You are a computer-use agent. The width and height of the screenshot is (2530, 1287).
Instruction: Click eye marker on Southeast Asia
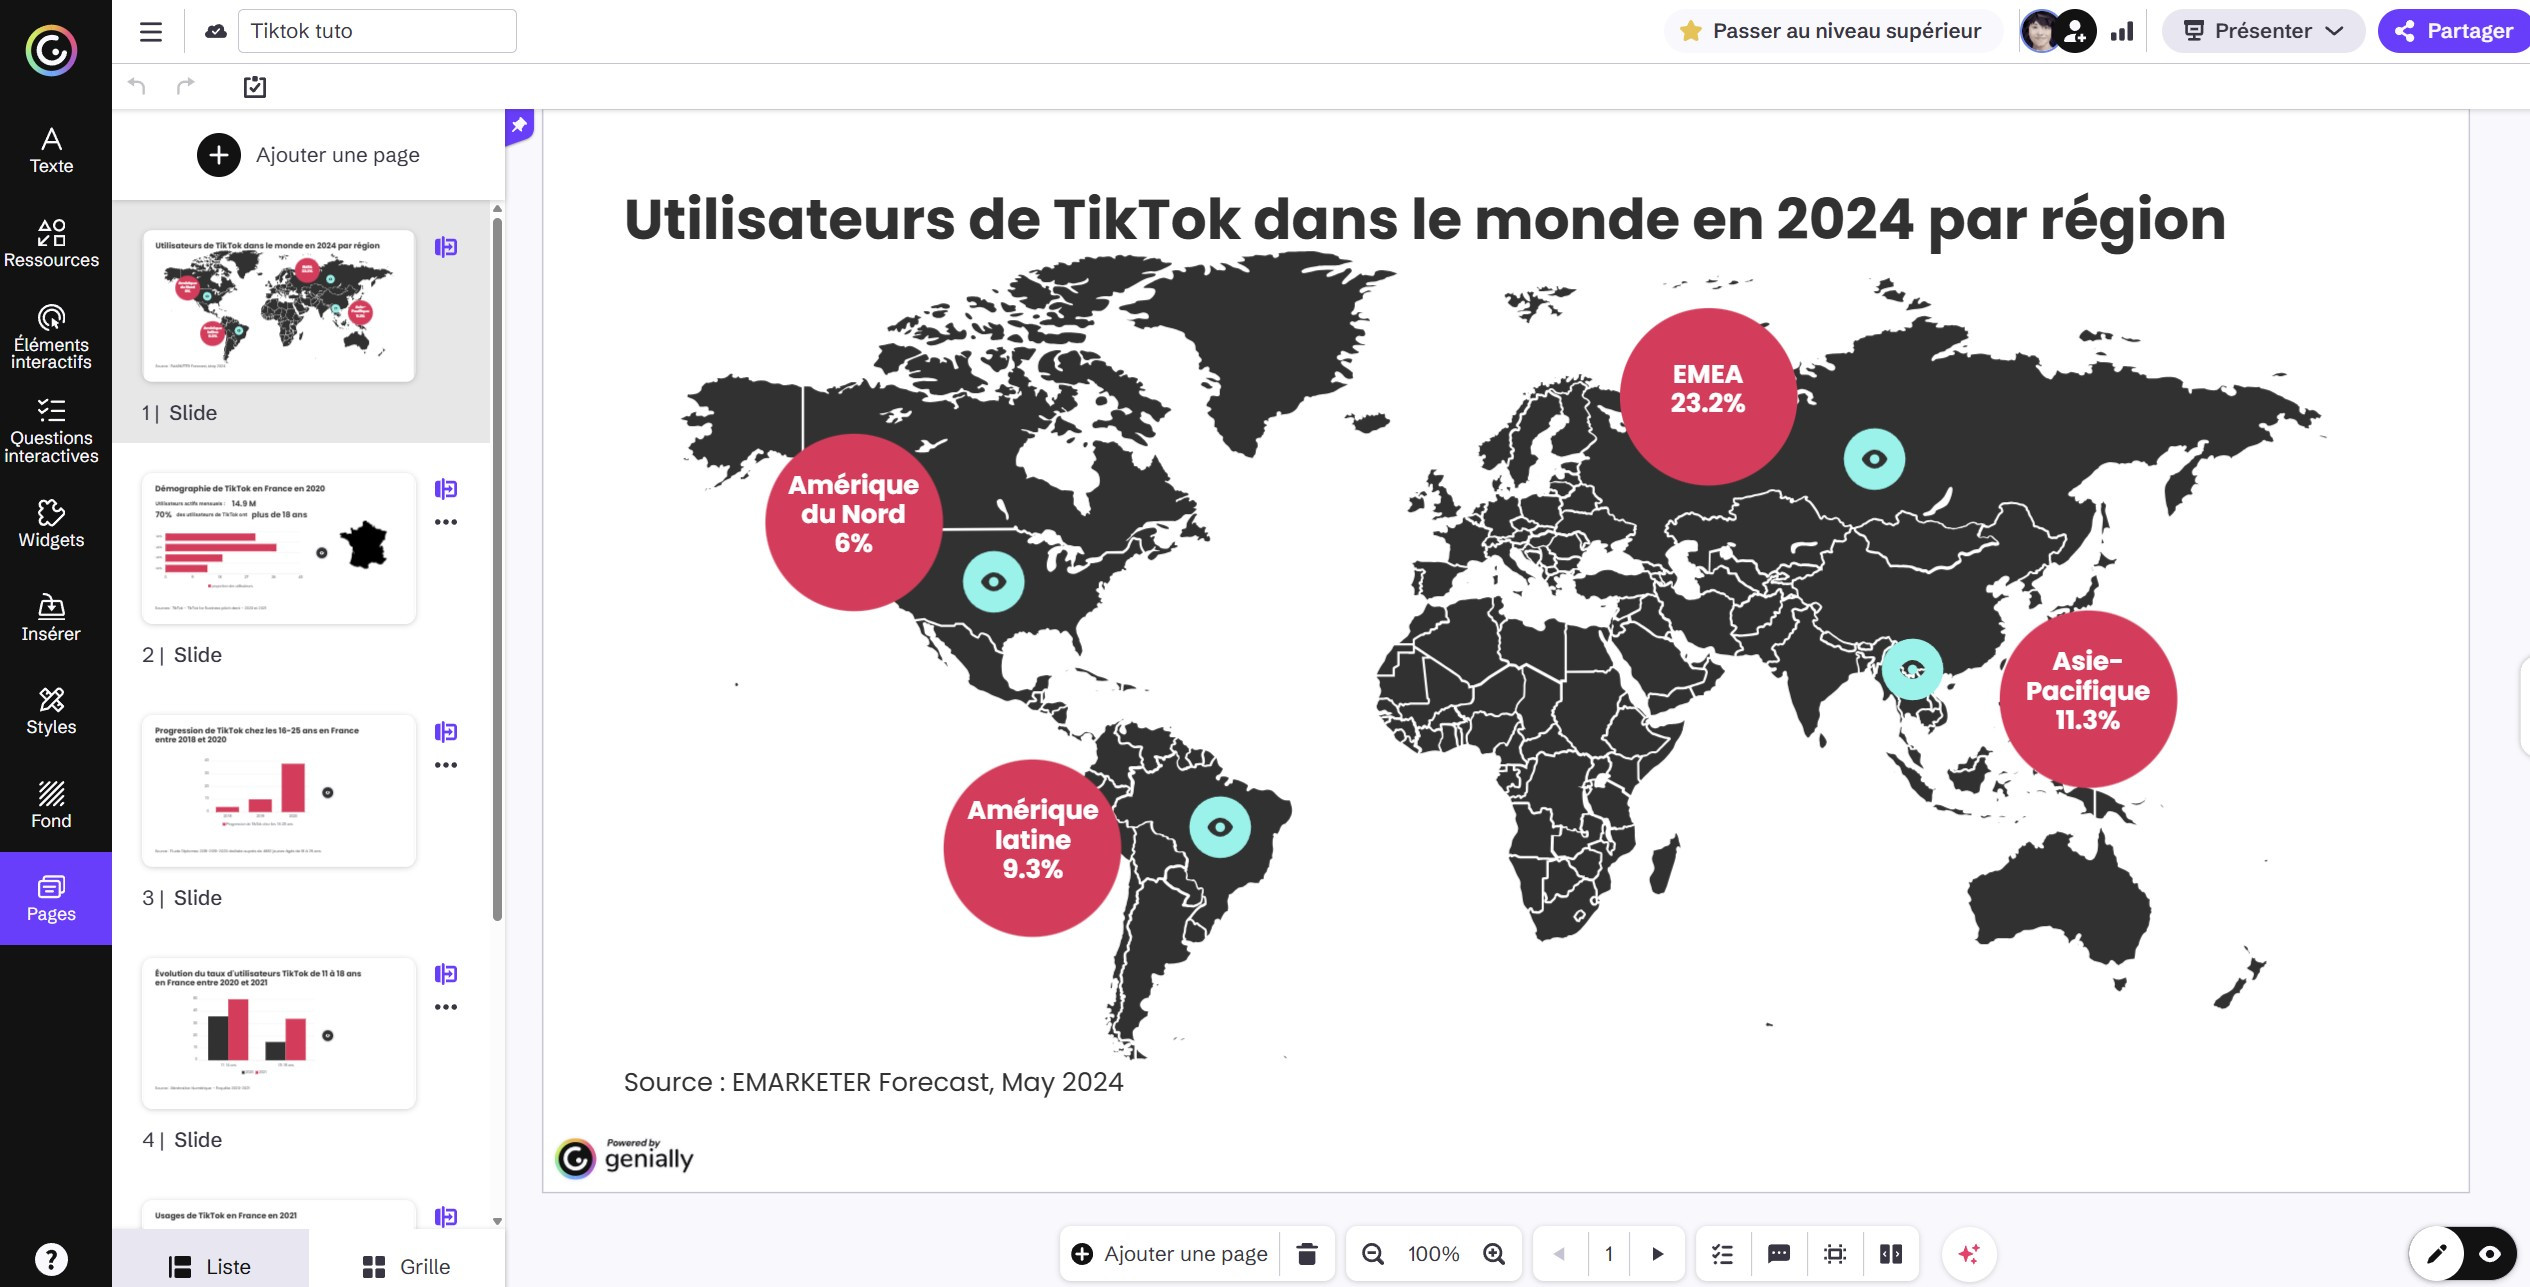[x=1912, y=669]
